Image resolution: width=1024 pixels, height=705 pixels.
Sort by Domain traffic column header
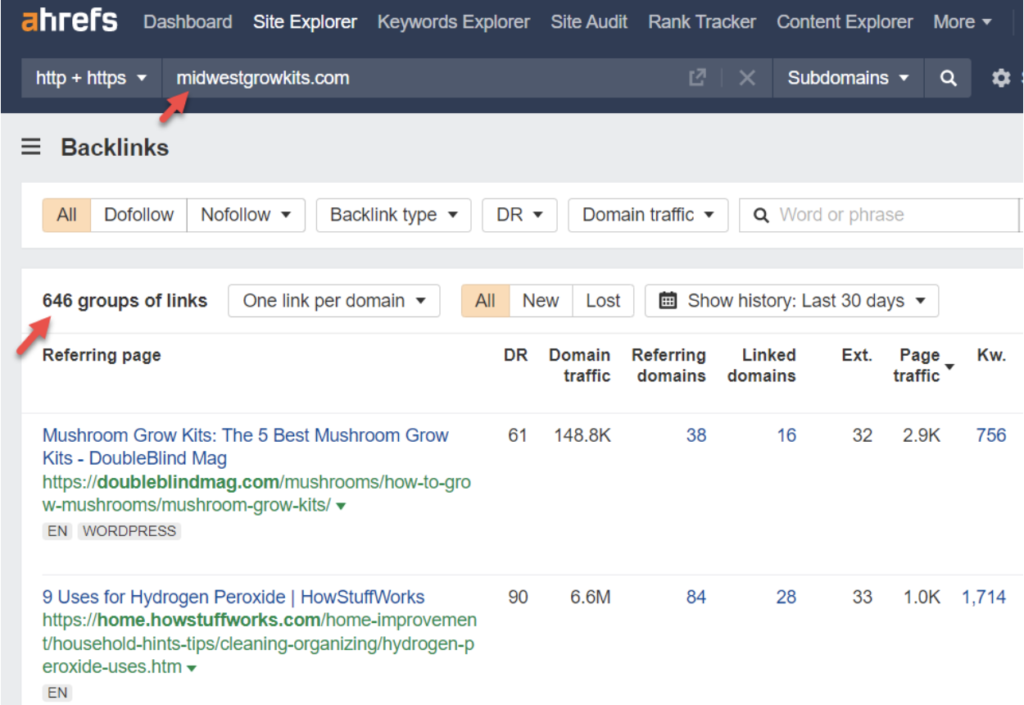(x=580, y=365)
